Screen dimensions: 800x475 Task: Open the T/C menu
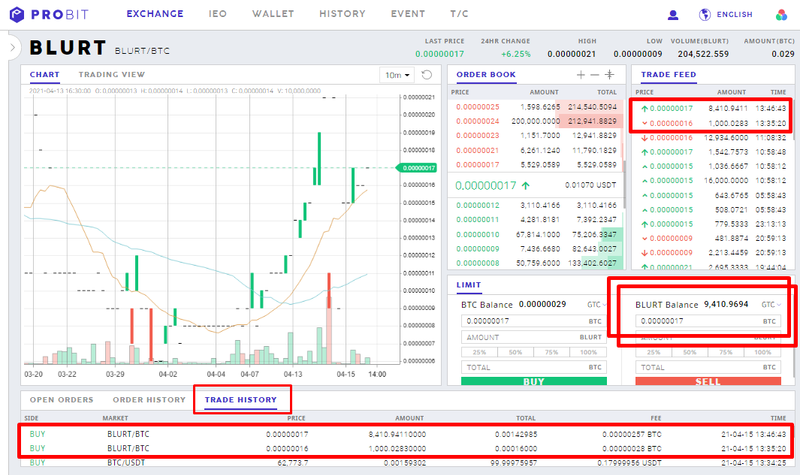459,14
